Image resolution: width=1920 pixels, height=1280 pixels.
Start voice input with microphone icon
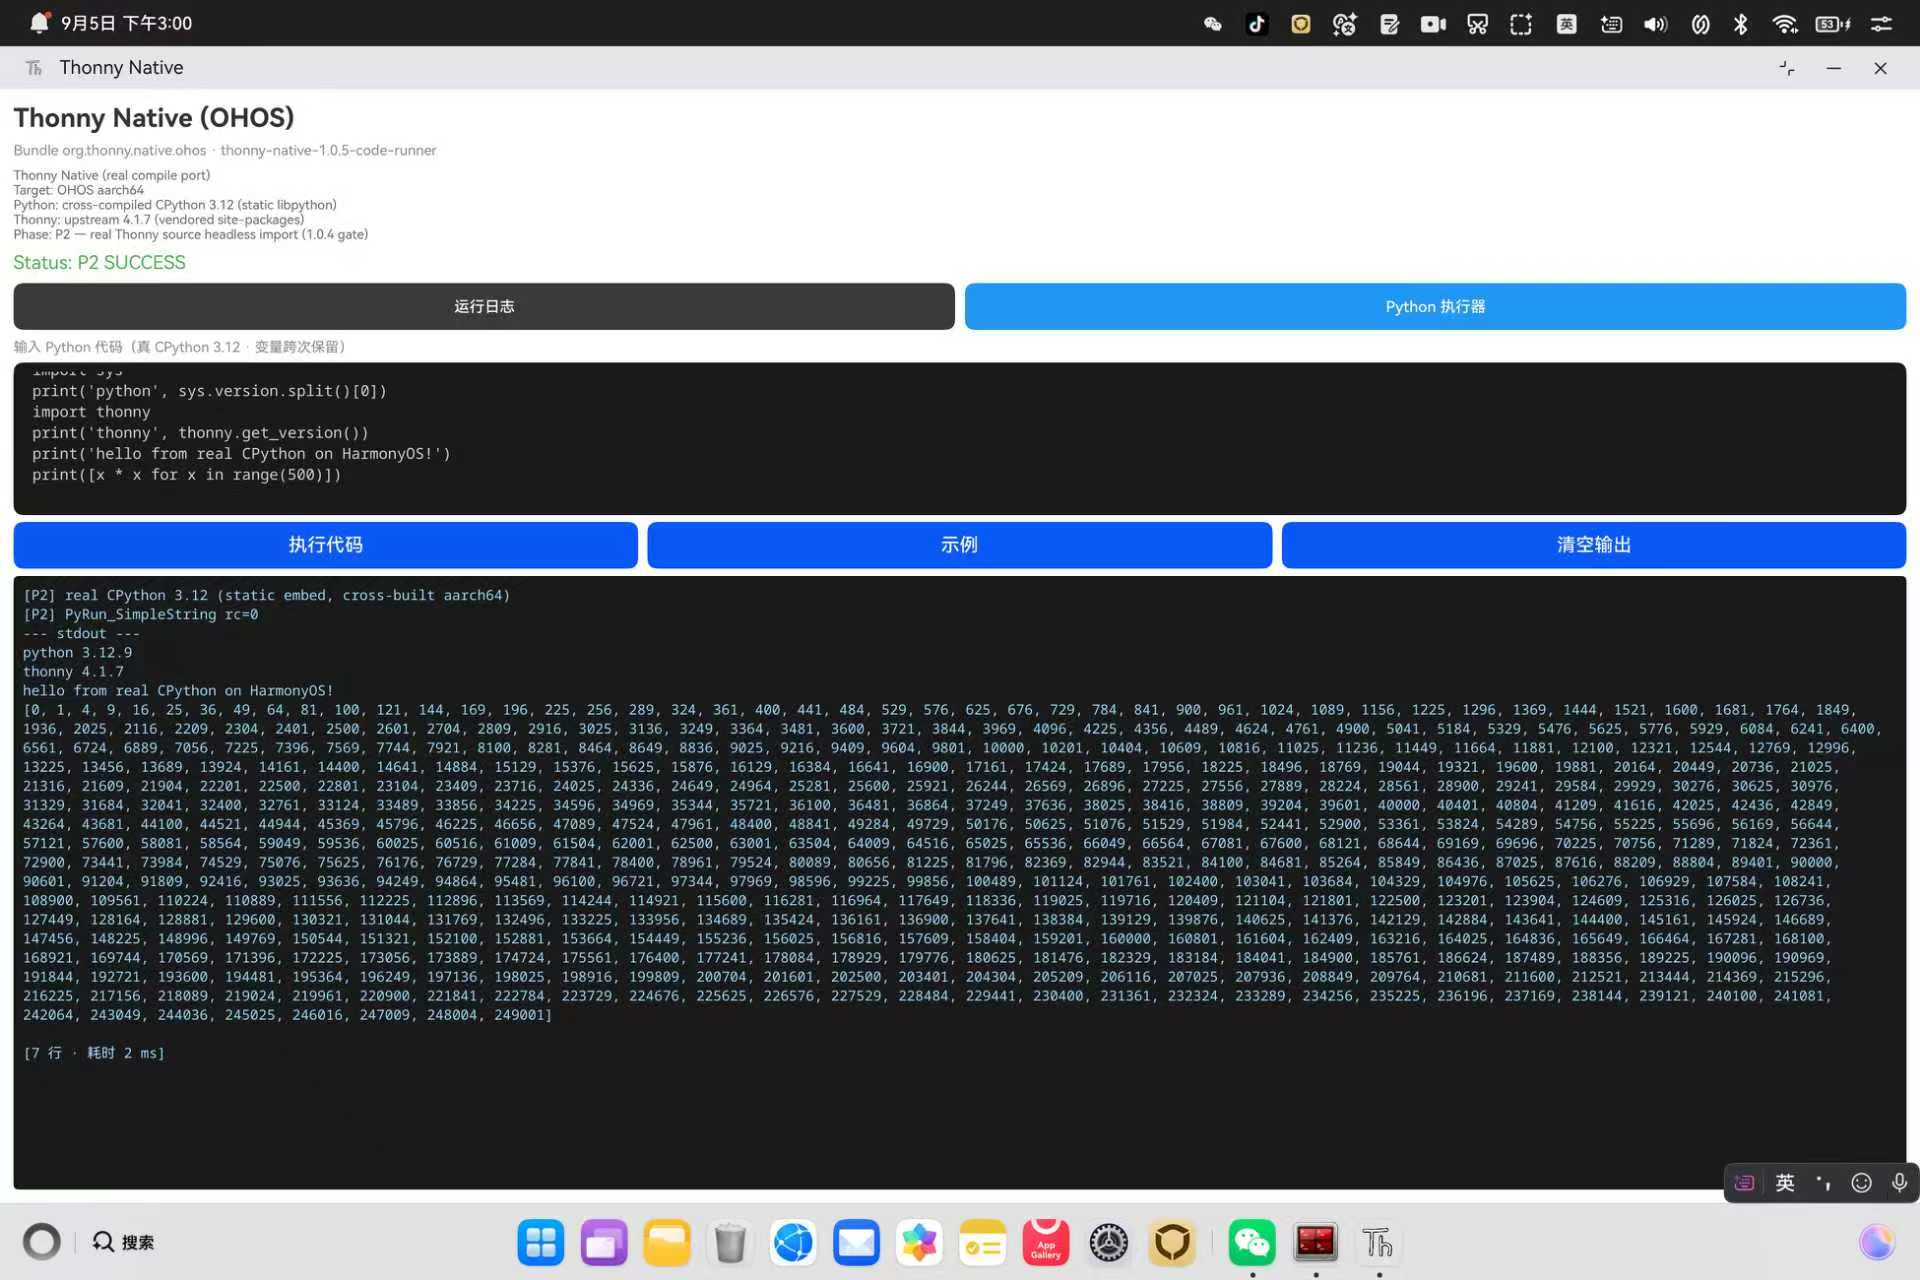1899,1183
